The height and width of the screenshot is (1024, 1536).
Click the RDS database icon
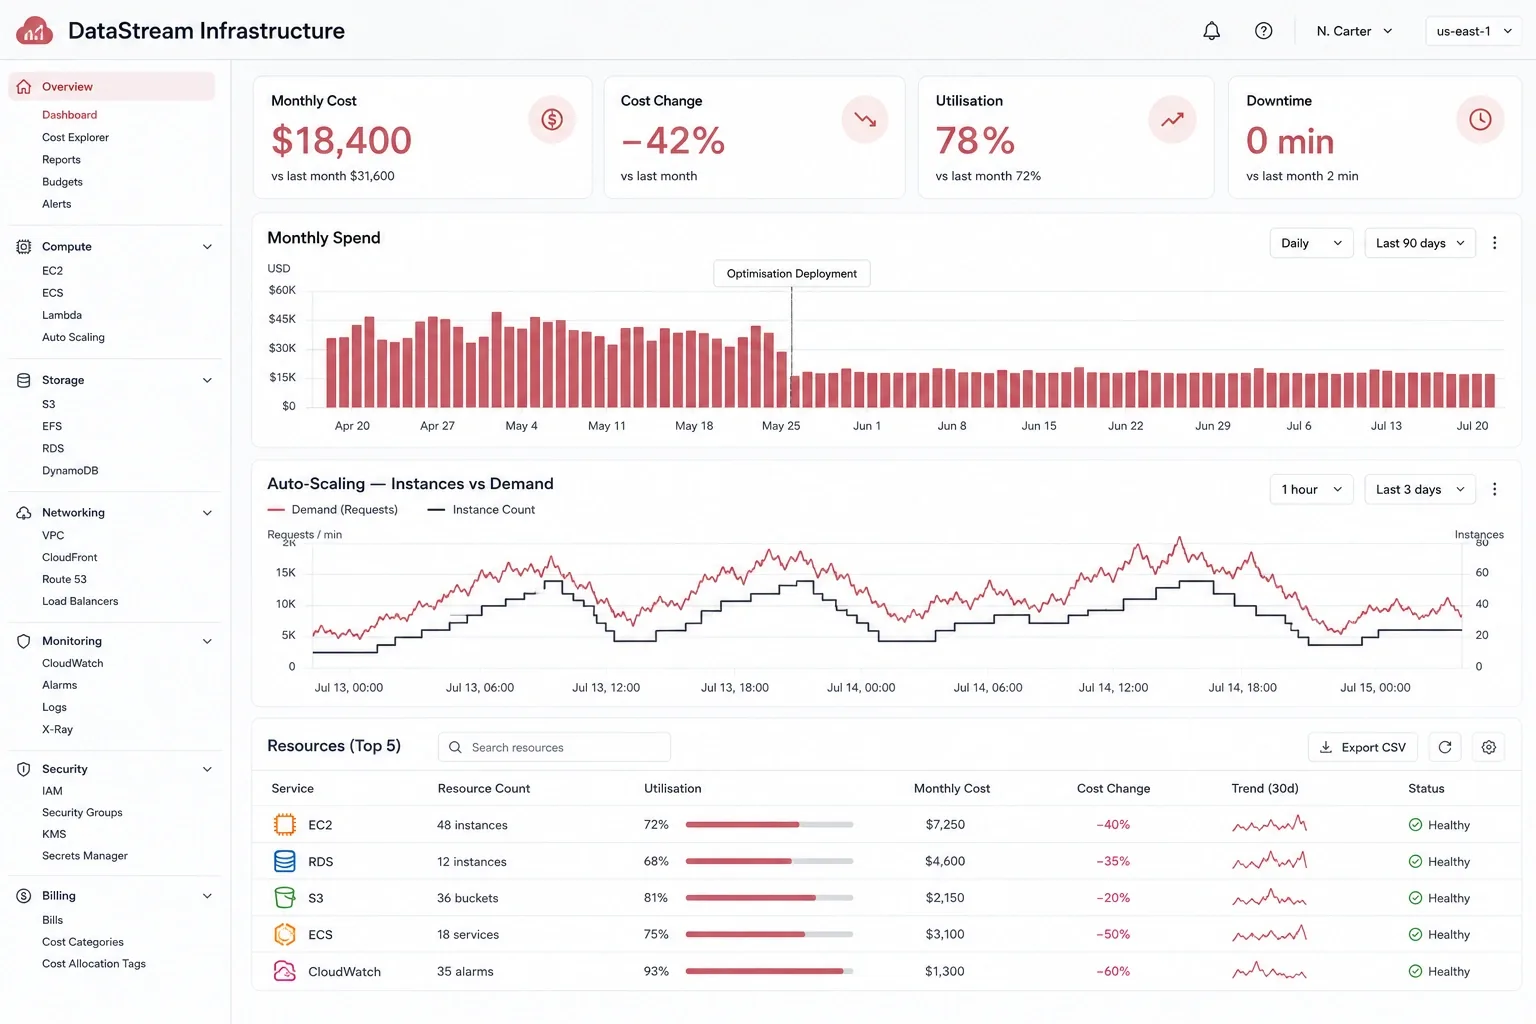285,861
